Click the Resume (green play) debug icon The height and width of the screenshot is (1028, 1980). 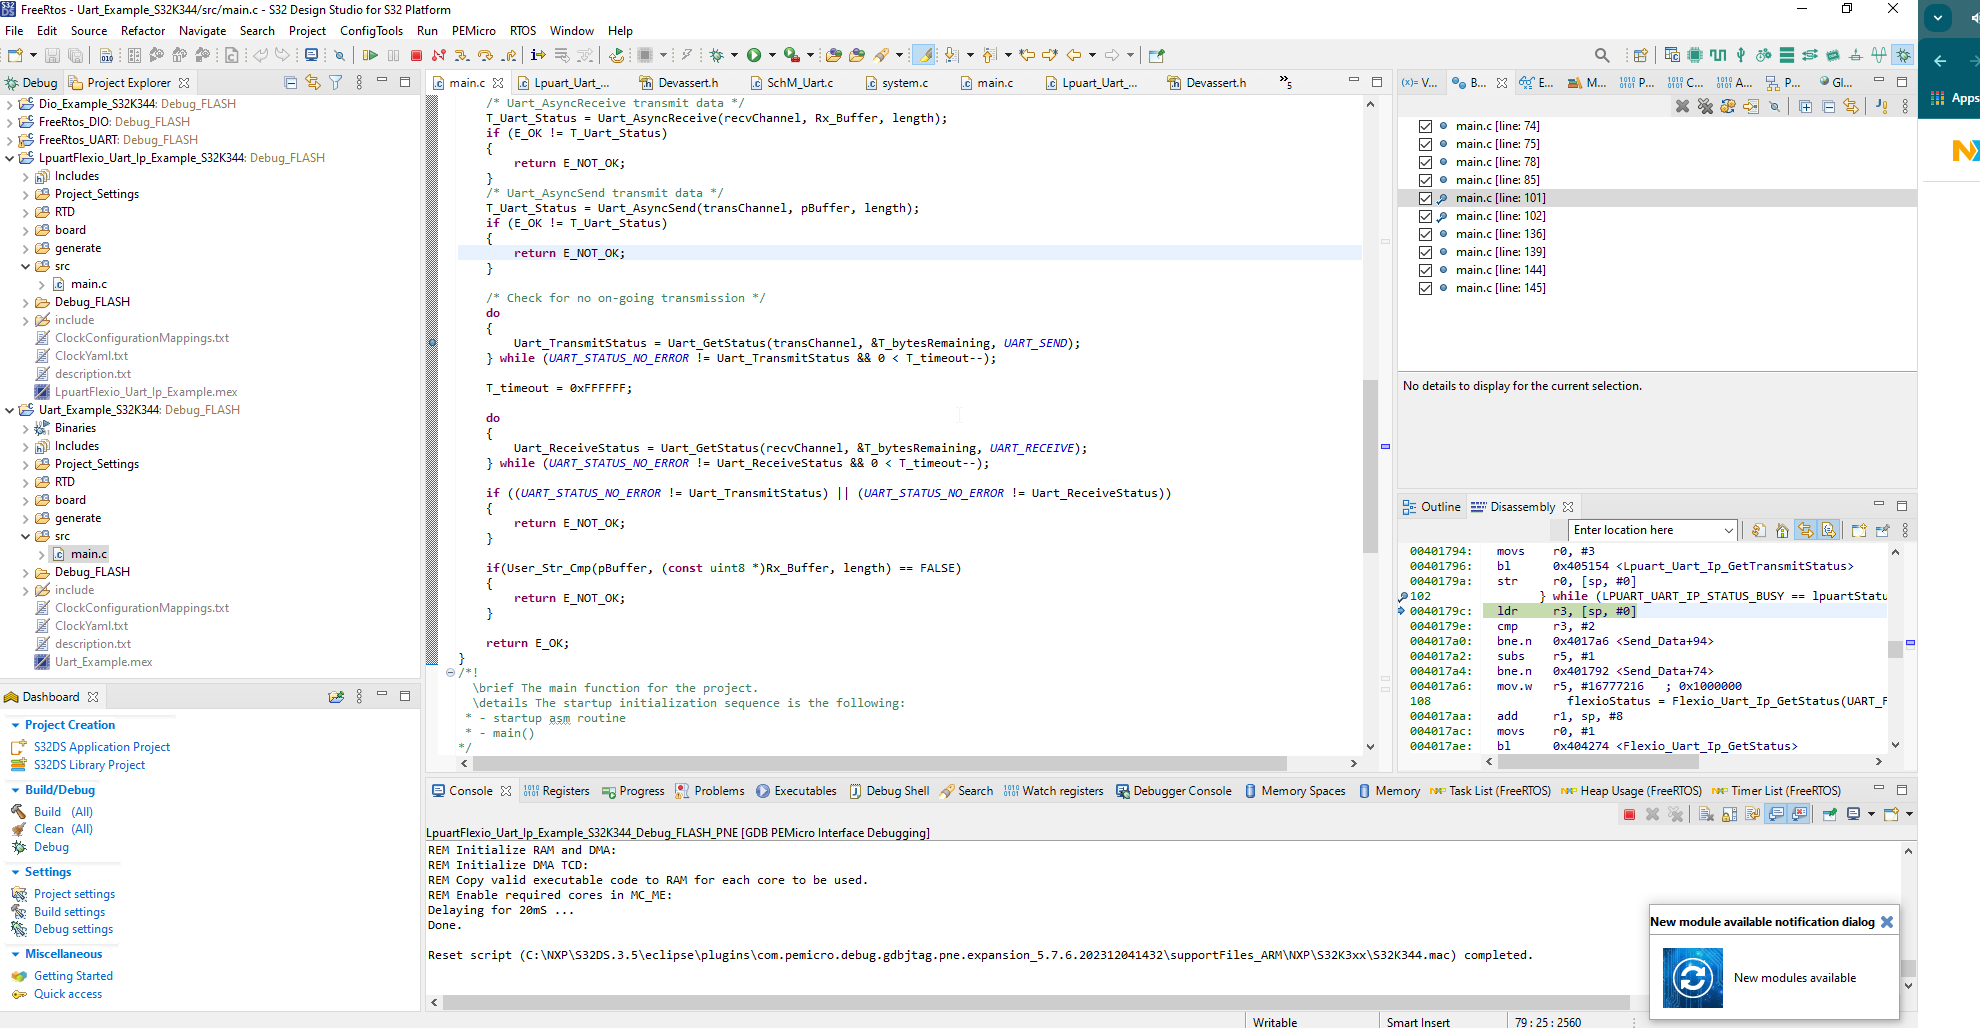[370, 55]
